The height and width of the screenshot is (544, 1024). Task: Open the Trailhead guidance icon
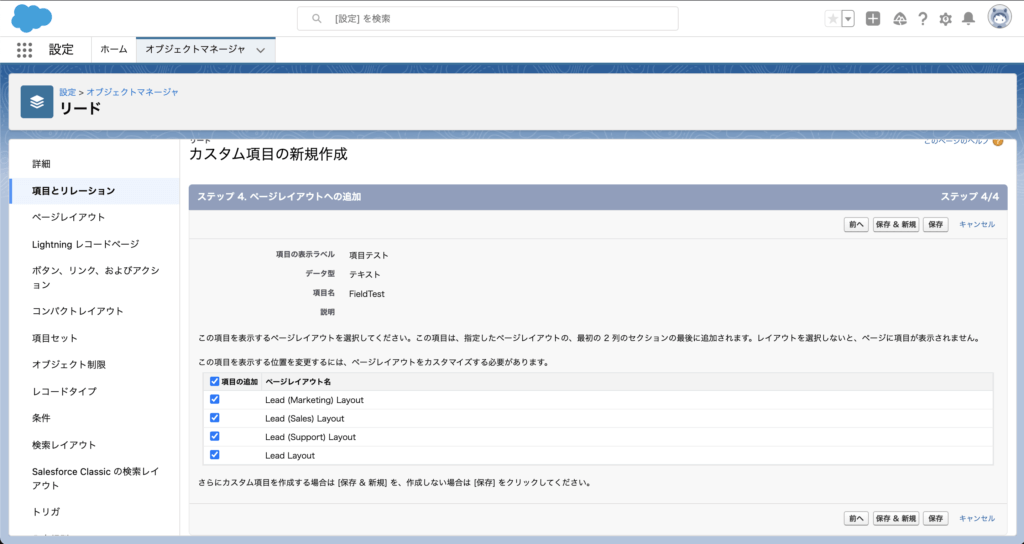click(x=900, y=19)
